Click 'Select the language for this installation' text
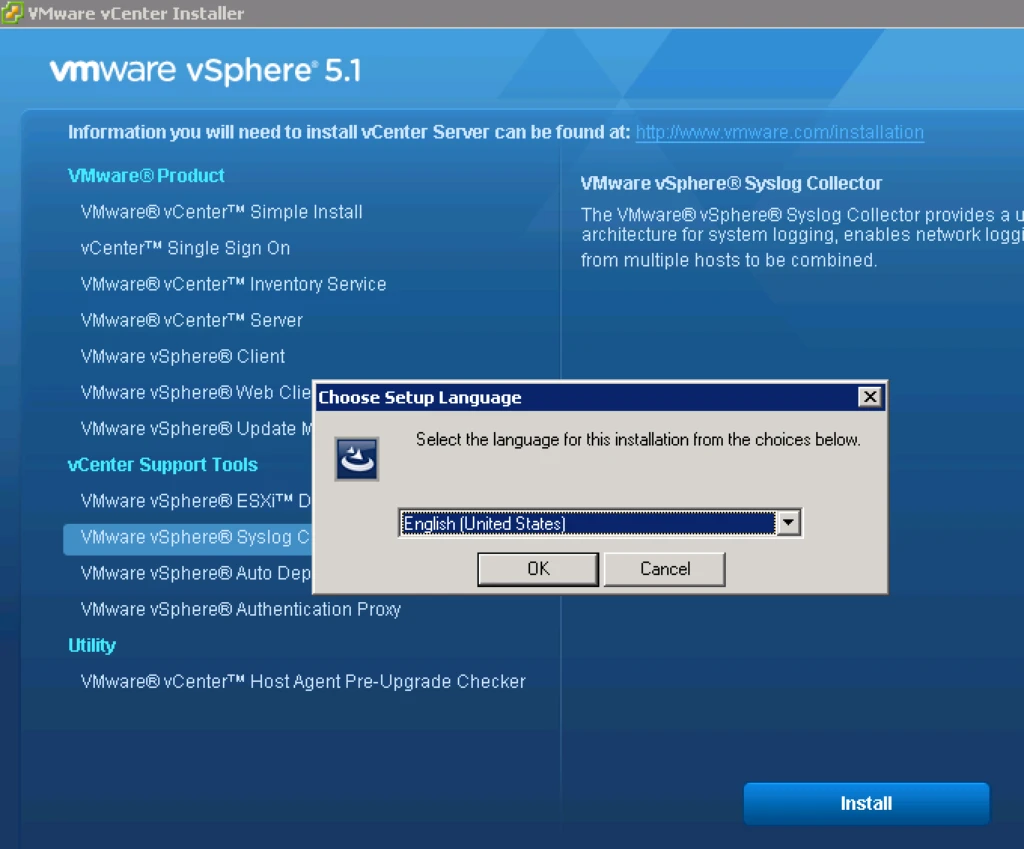Screen dimensions: 1024x849 point(638,440)
